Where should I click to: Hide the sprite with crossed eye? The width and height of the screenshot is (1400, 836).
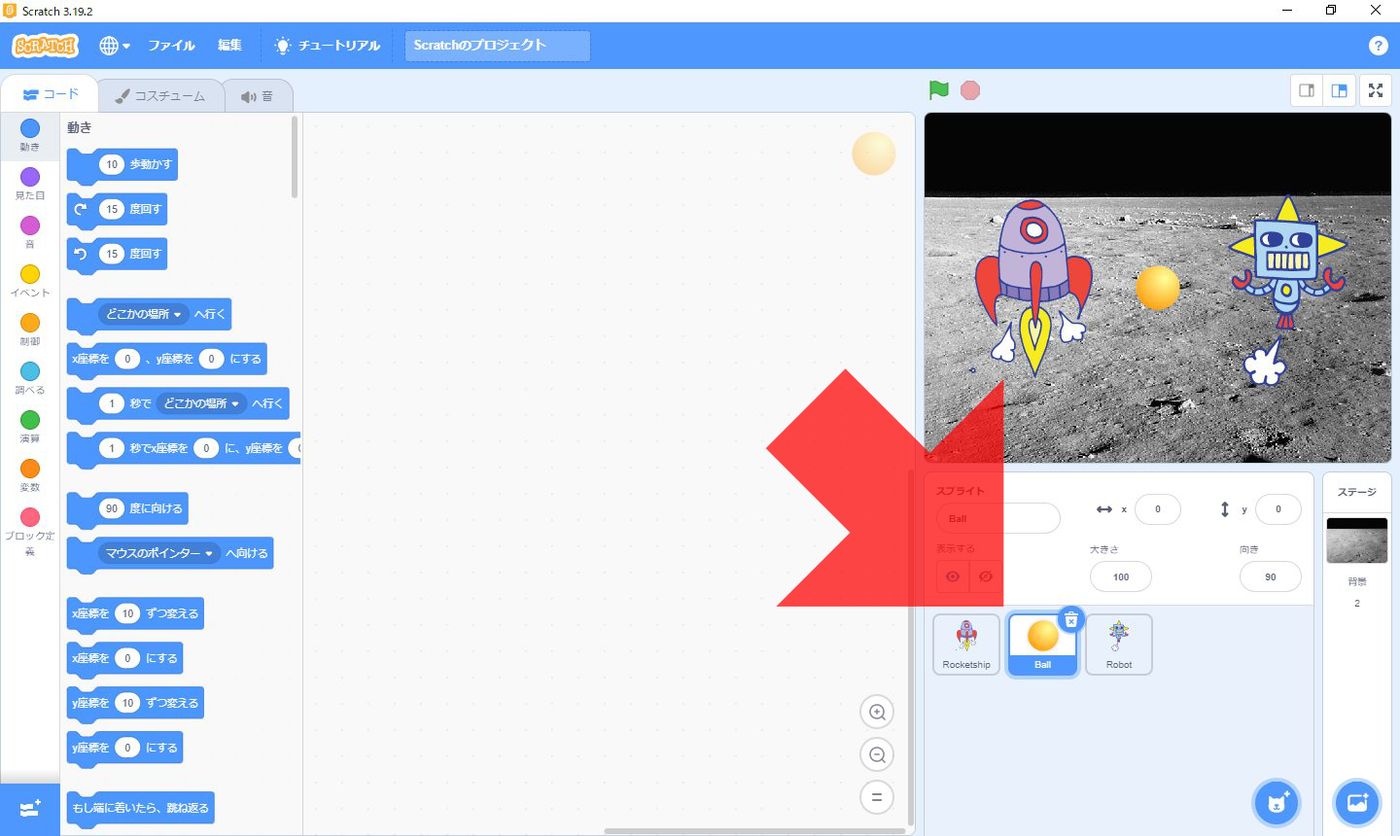tap(986, 576)
